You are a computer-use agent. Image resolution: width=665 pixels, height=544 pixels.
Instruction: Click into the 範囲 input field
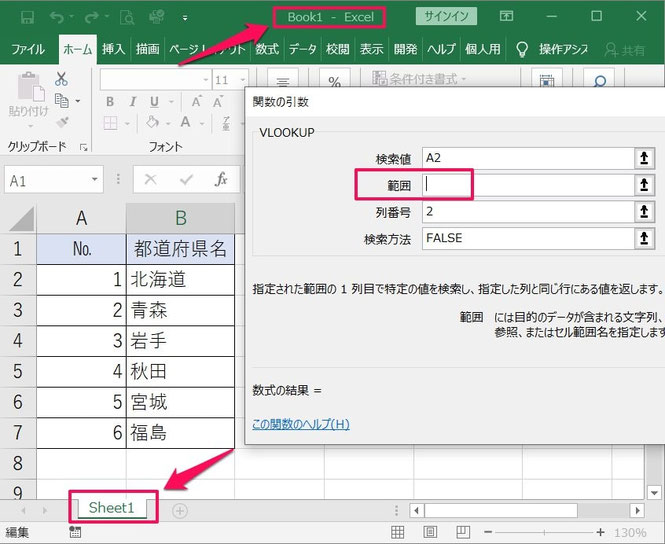[528, 184]
